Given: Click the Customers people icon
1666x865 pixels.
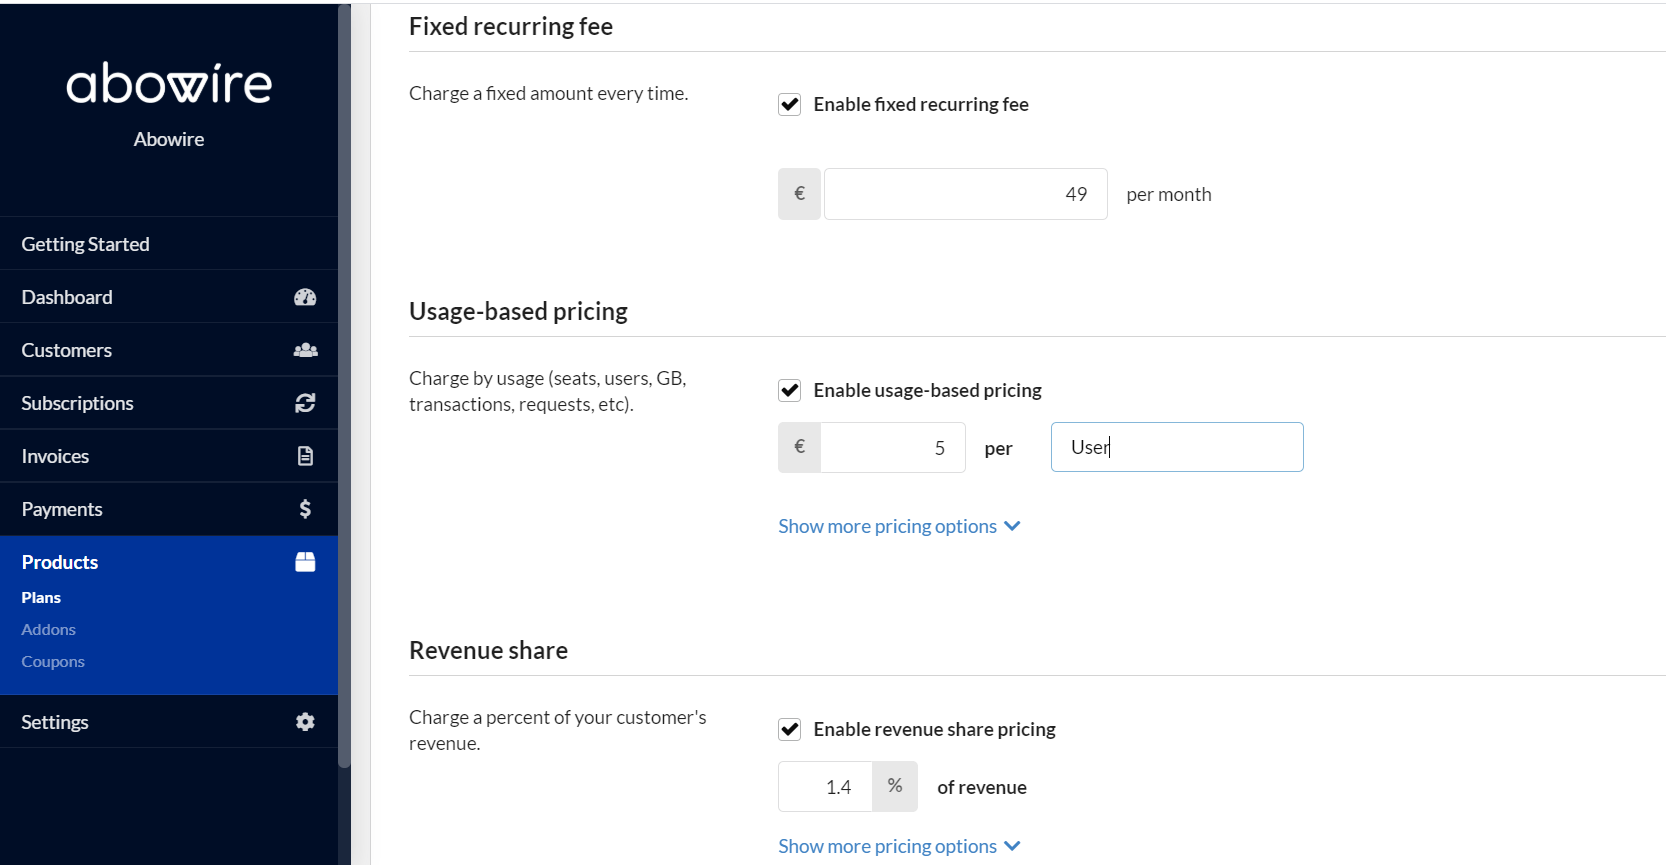Looking at the screenshot, I should (305, 350).
